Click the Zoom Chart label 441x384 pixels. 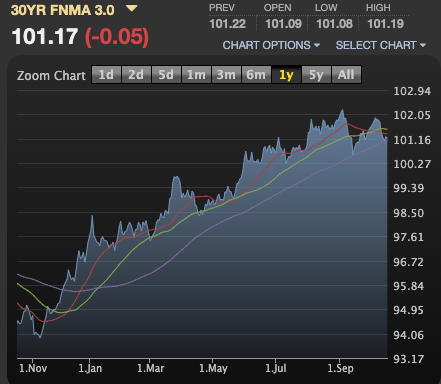pyautogui.click(x=51, y=76)
